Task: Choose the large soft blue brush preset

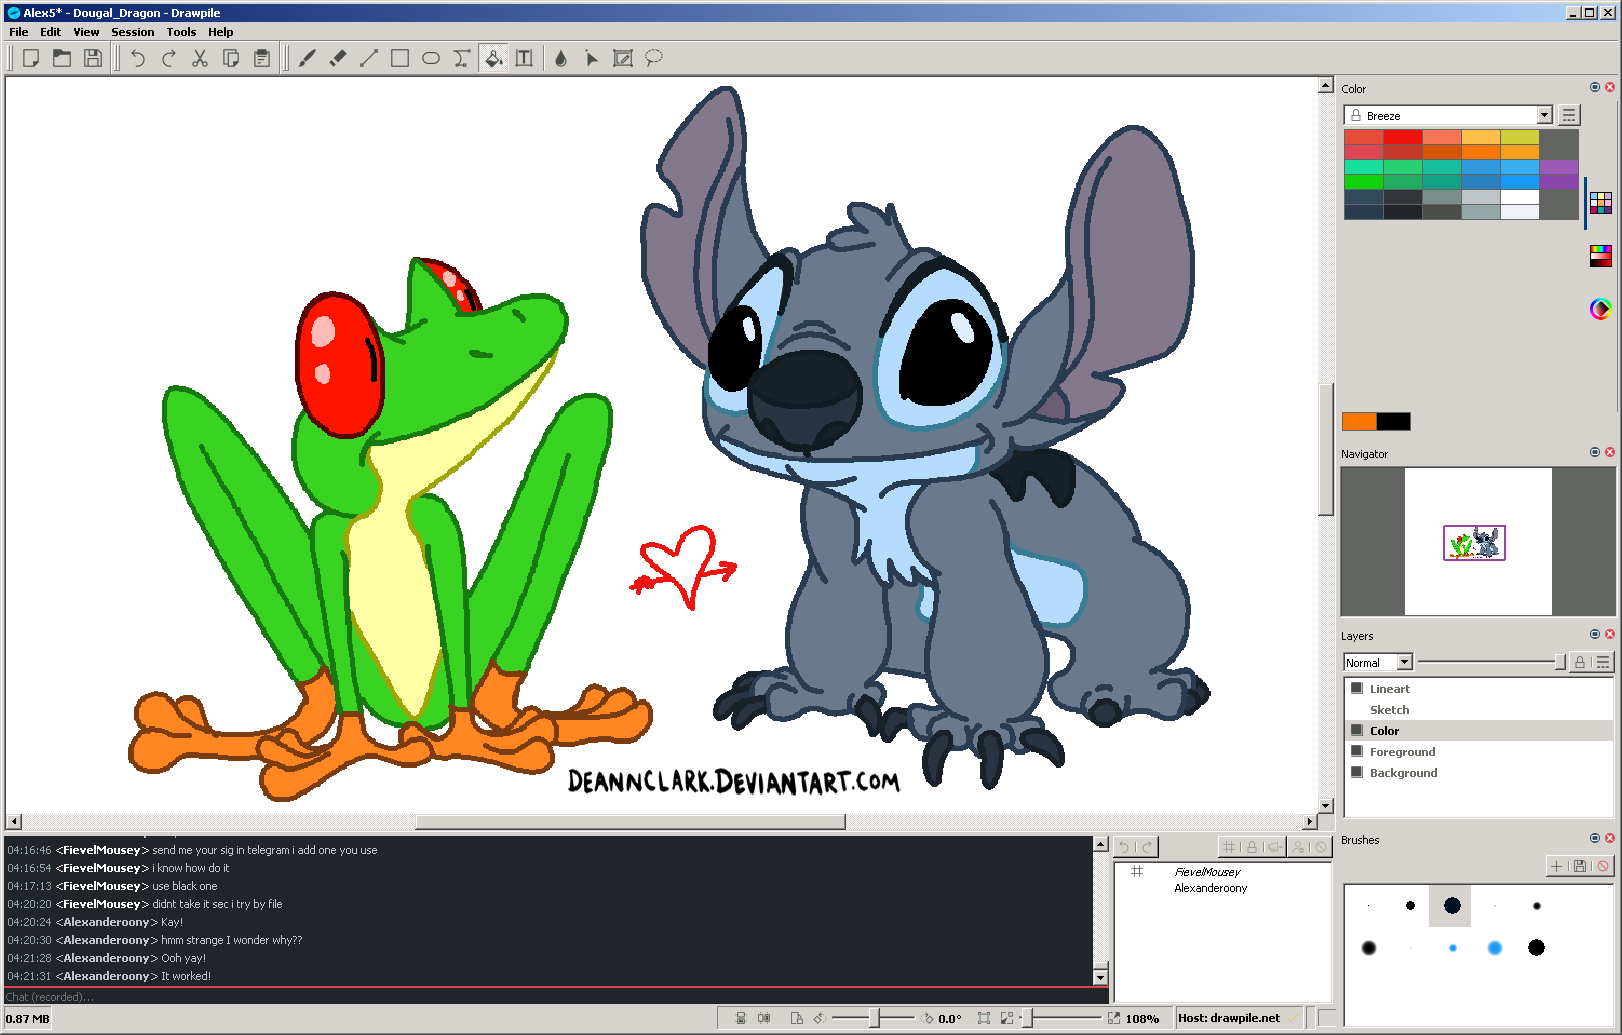Action: point(1494,947)
